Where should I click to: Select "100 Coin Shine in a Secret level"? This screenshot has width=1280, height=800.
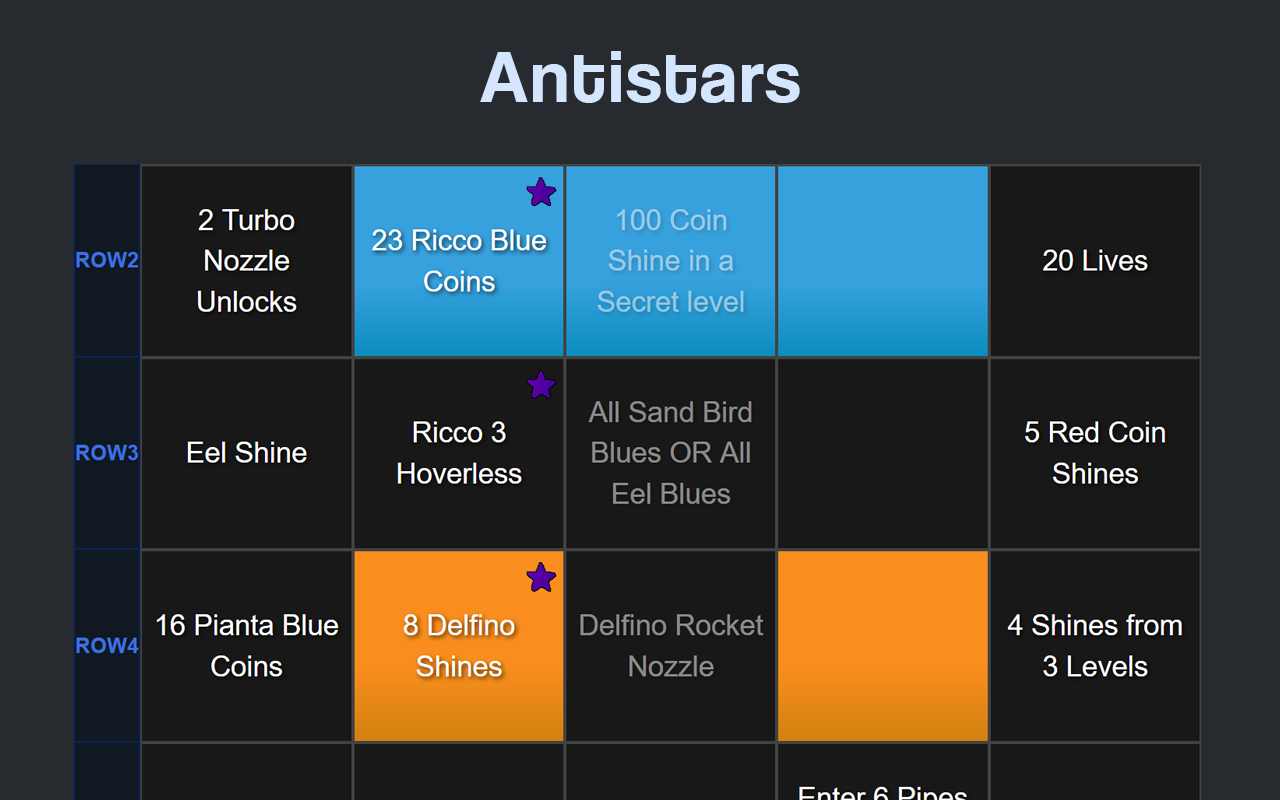670,260
